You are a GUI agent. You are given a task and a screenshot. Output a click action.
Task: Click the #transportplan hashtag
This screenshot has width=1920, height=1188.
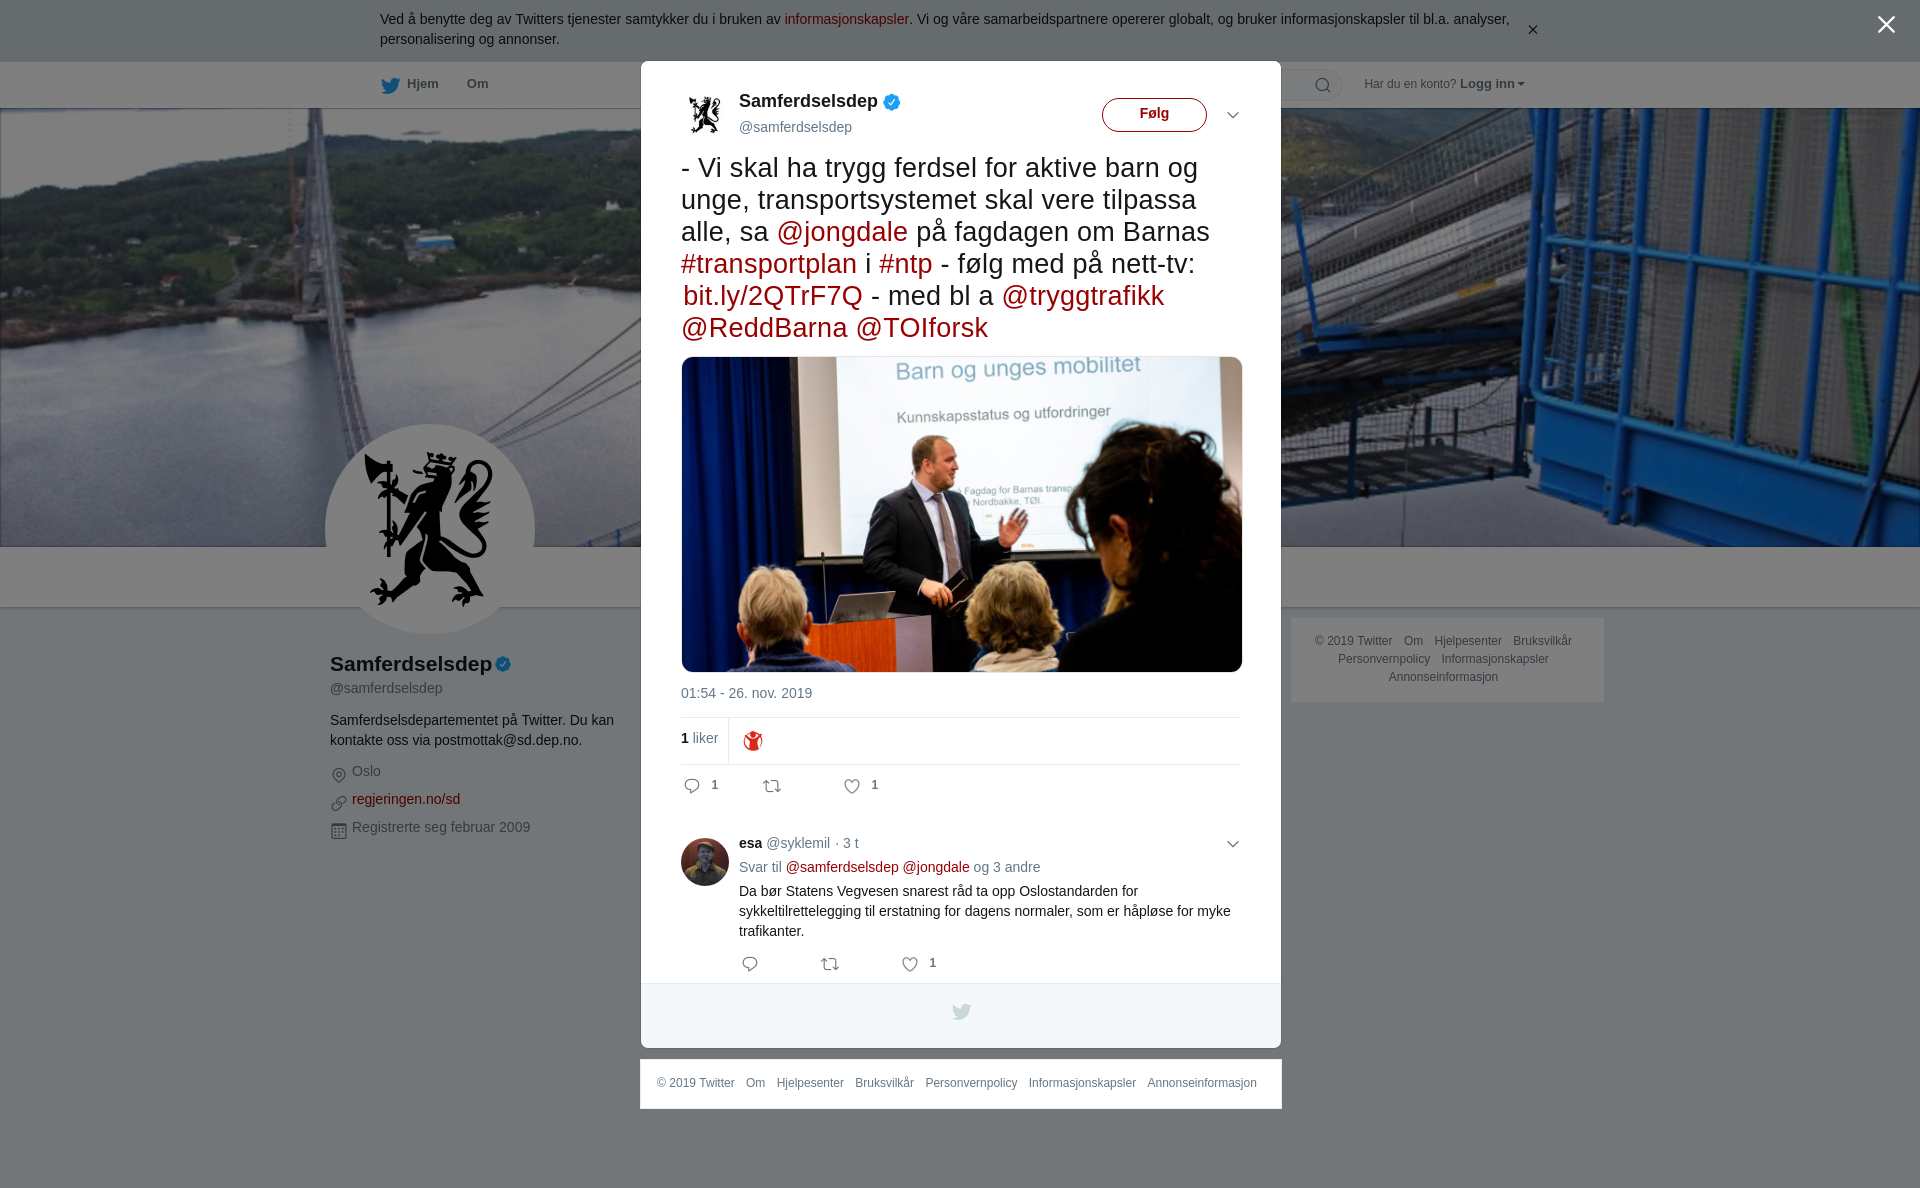769,264
